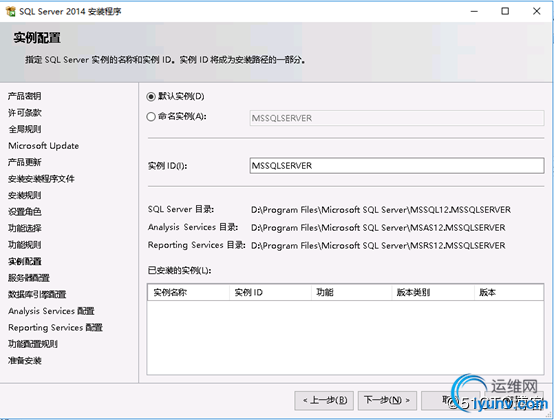This screenshot has width=554, height=420.
Task: Select the 命名实例(A) radio button
Action: coord(151,117)
